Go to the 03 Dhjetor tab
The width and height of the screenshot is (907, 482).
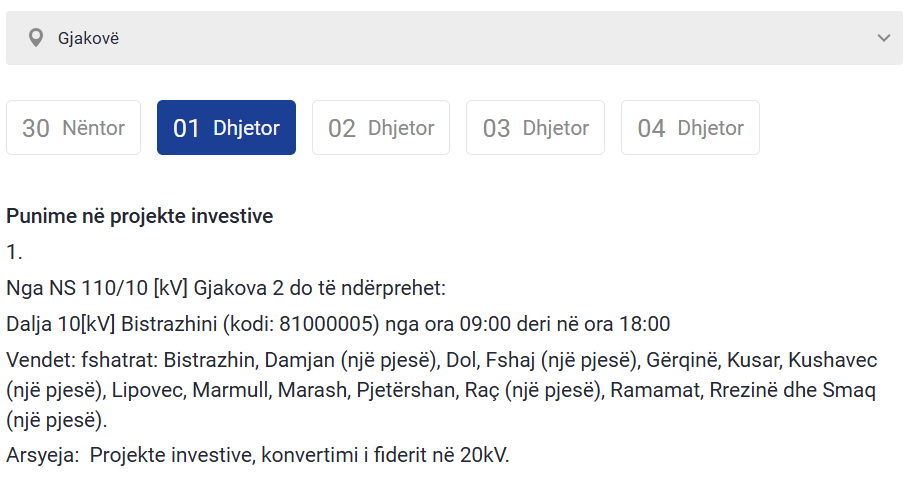535,128
